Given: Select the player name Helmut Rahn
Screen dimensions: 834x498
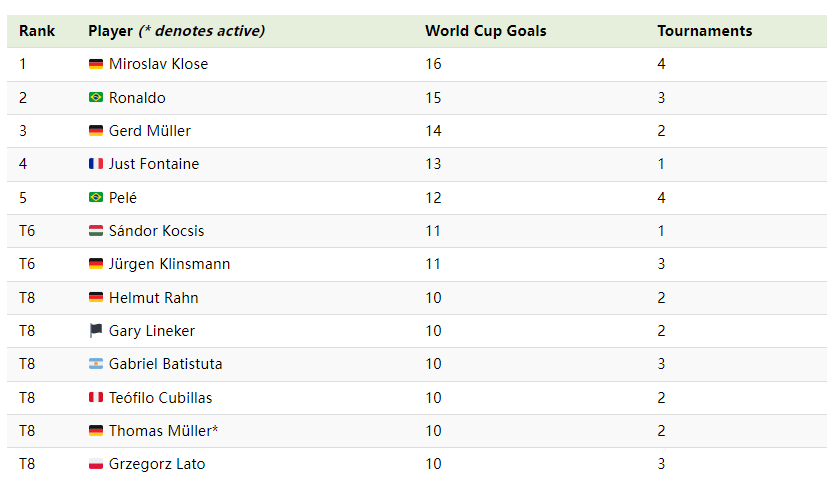Looking at the screenshot, I should pos(153,298).
